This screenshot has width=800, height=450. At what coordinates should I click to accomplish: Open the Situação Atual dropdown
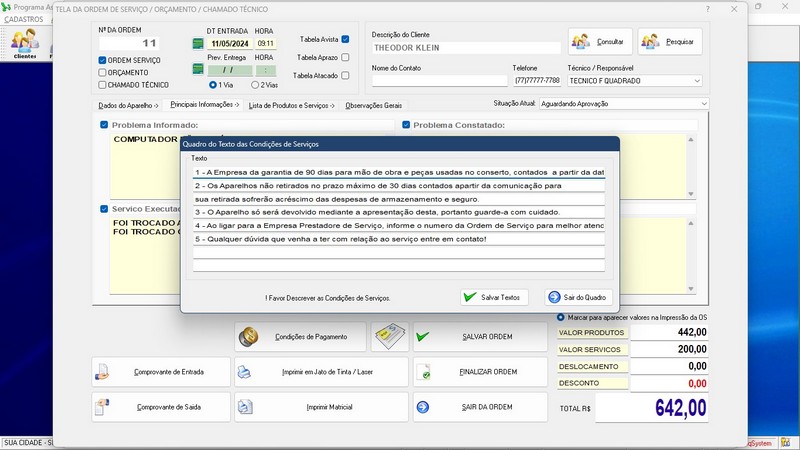[x=703, y=104]
